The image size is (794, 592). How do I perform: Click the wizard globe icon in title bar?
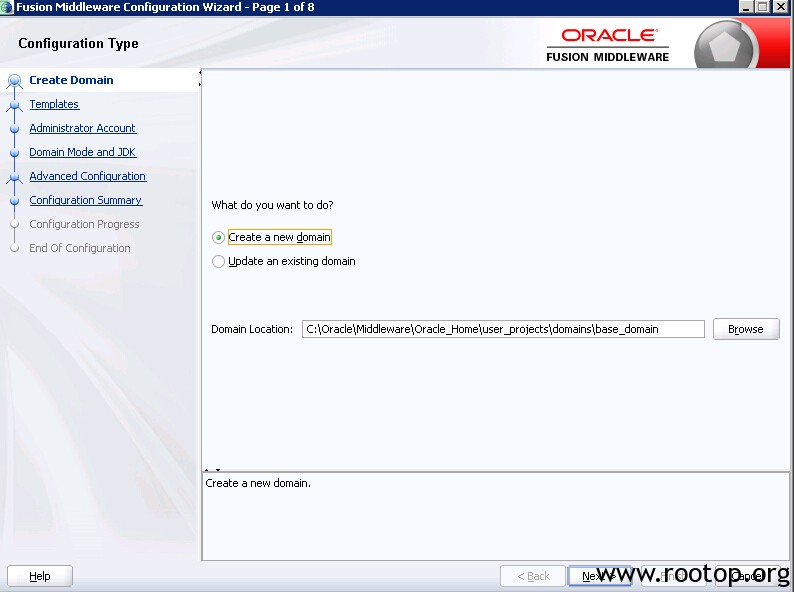coord(7,8)
